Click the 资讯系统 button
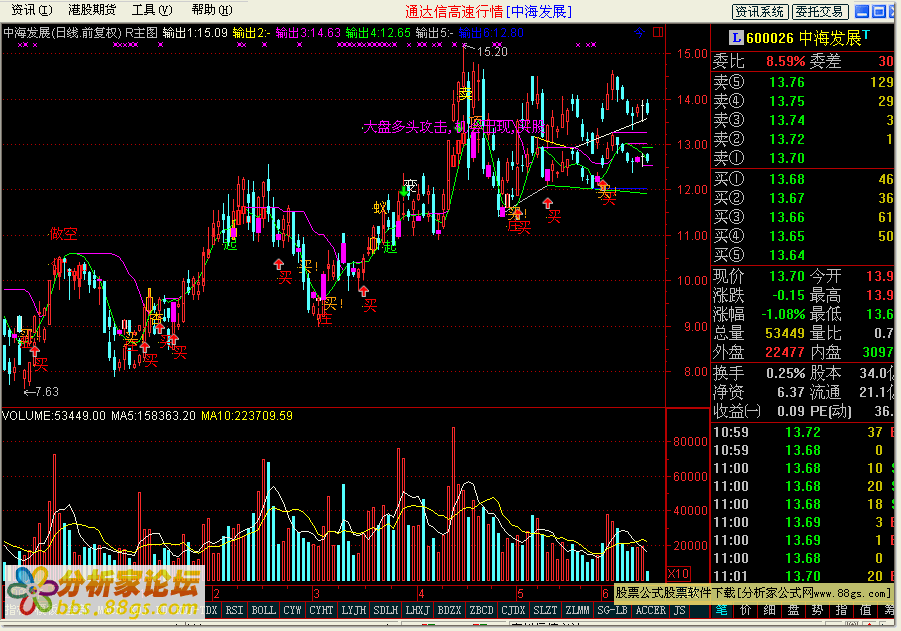This screenshot has width=901, height=631. pos(760,11)
